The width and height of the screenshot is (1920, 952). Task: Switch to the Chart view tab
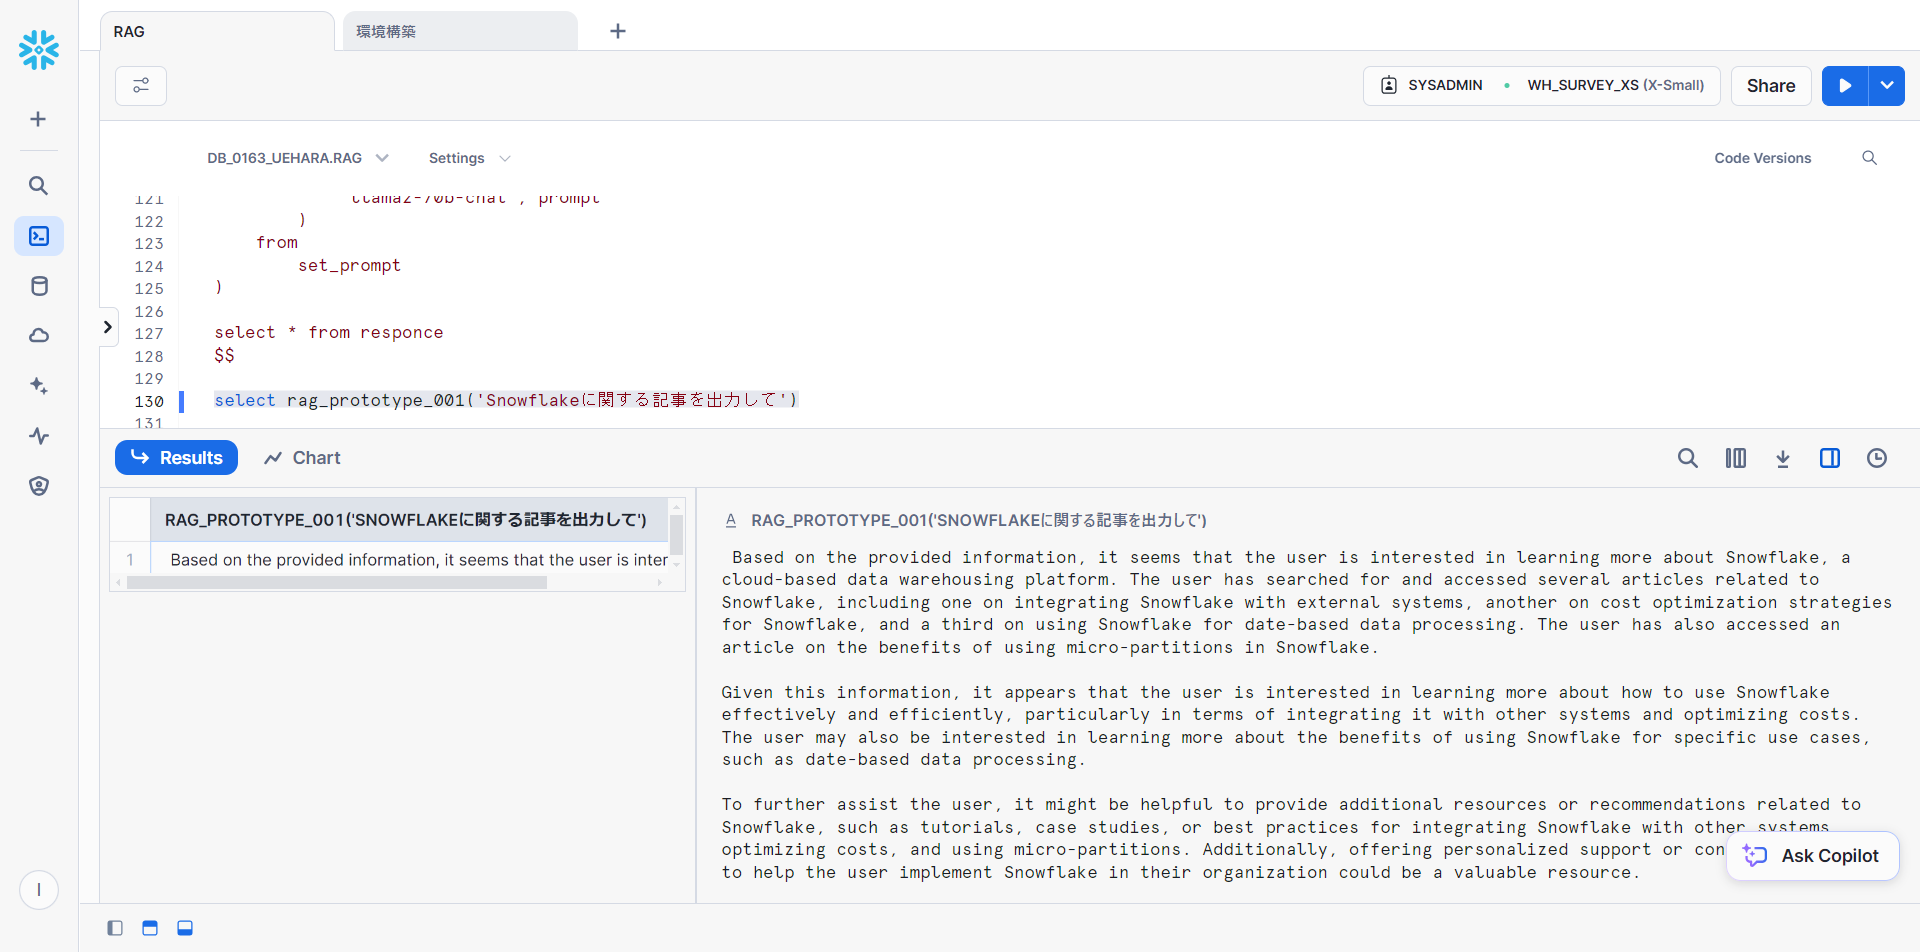pos(302,458)
